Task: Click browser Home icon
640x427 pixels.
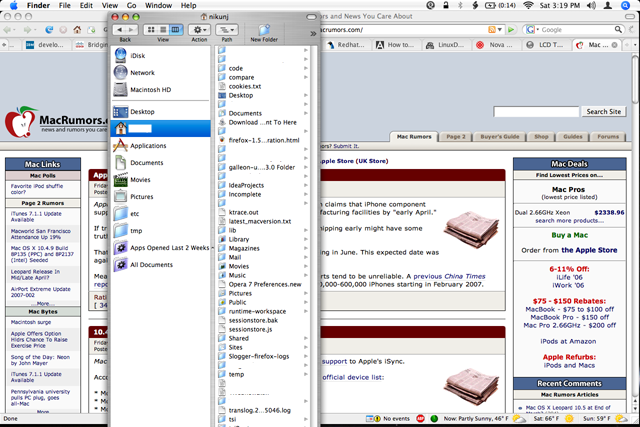Action: click(77, 29)
